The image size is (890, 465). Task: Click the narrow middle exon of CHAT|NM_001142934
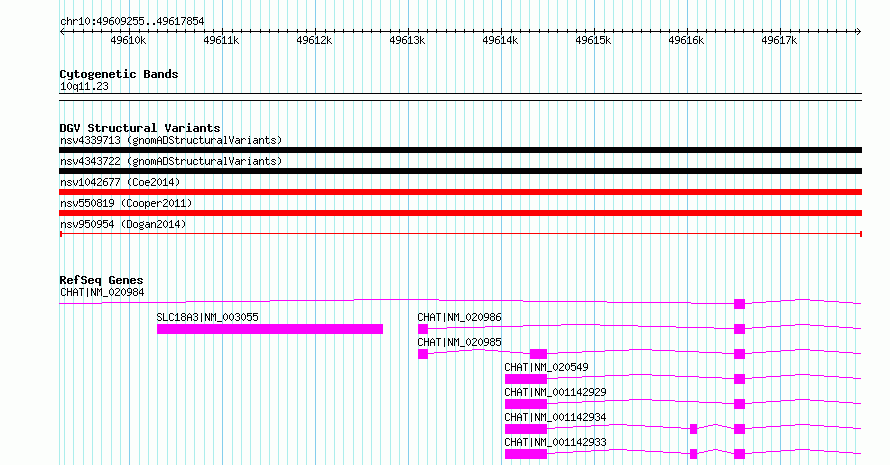coord(693,429)
